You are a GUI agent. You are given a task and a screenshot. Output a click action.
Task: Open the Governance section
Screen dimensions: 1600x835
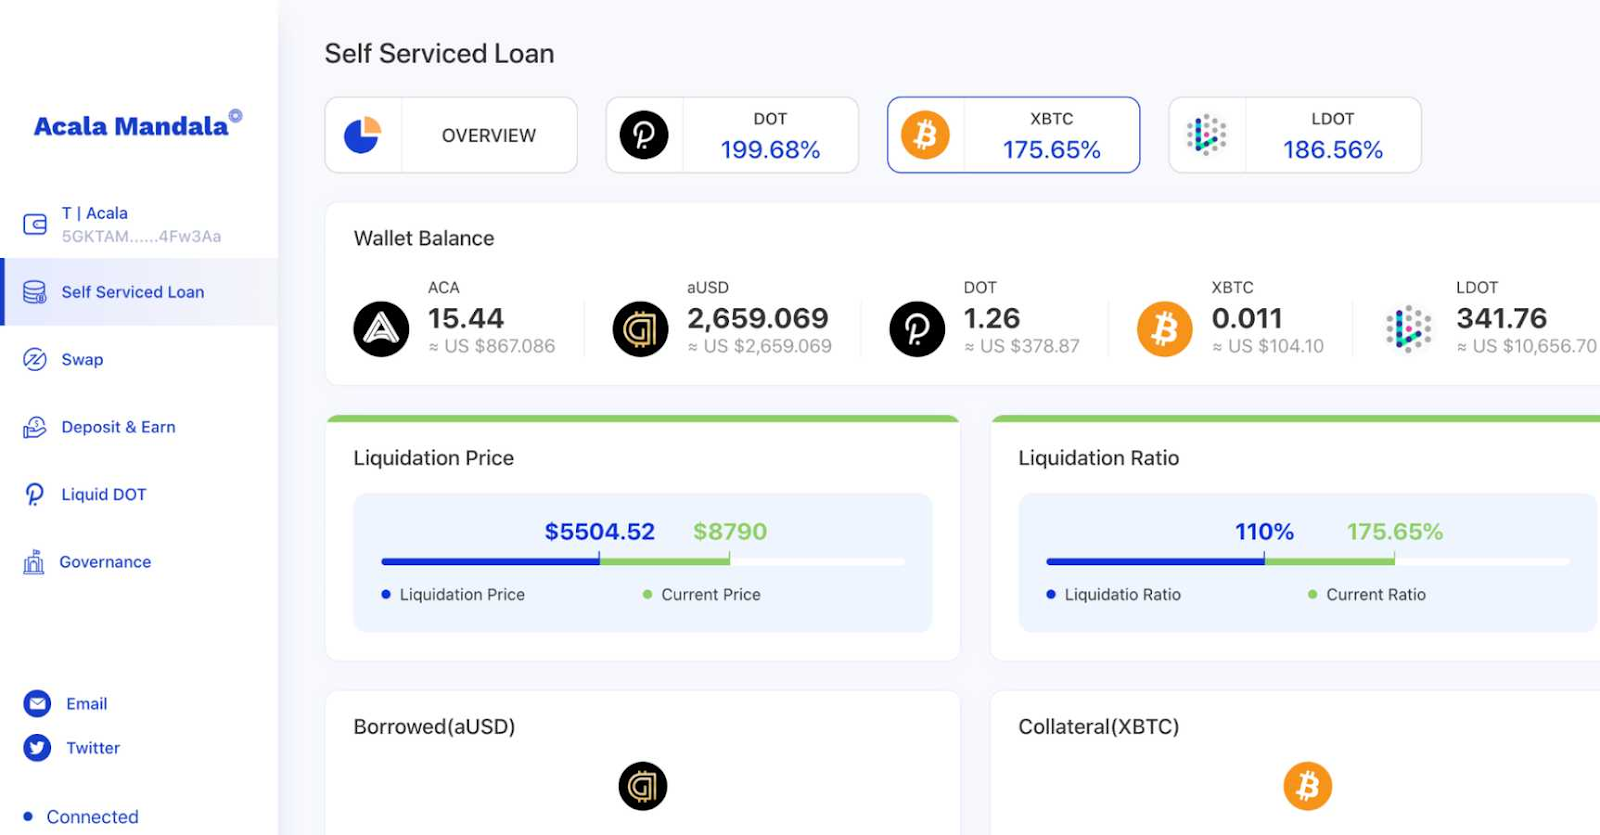tap(105, 562)
